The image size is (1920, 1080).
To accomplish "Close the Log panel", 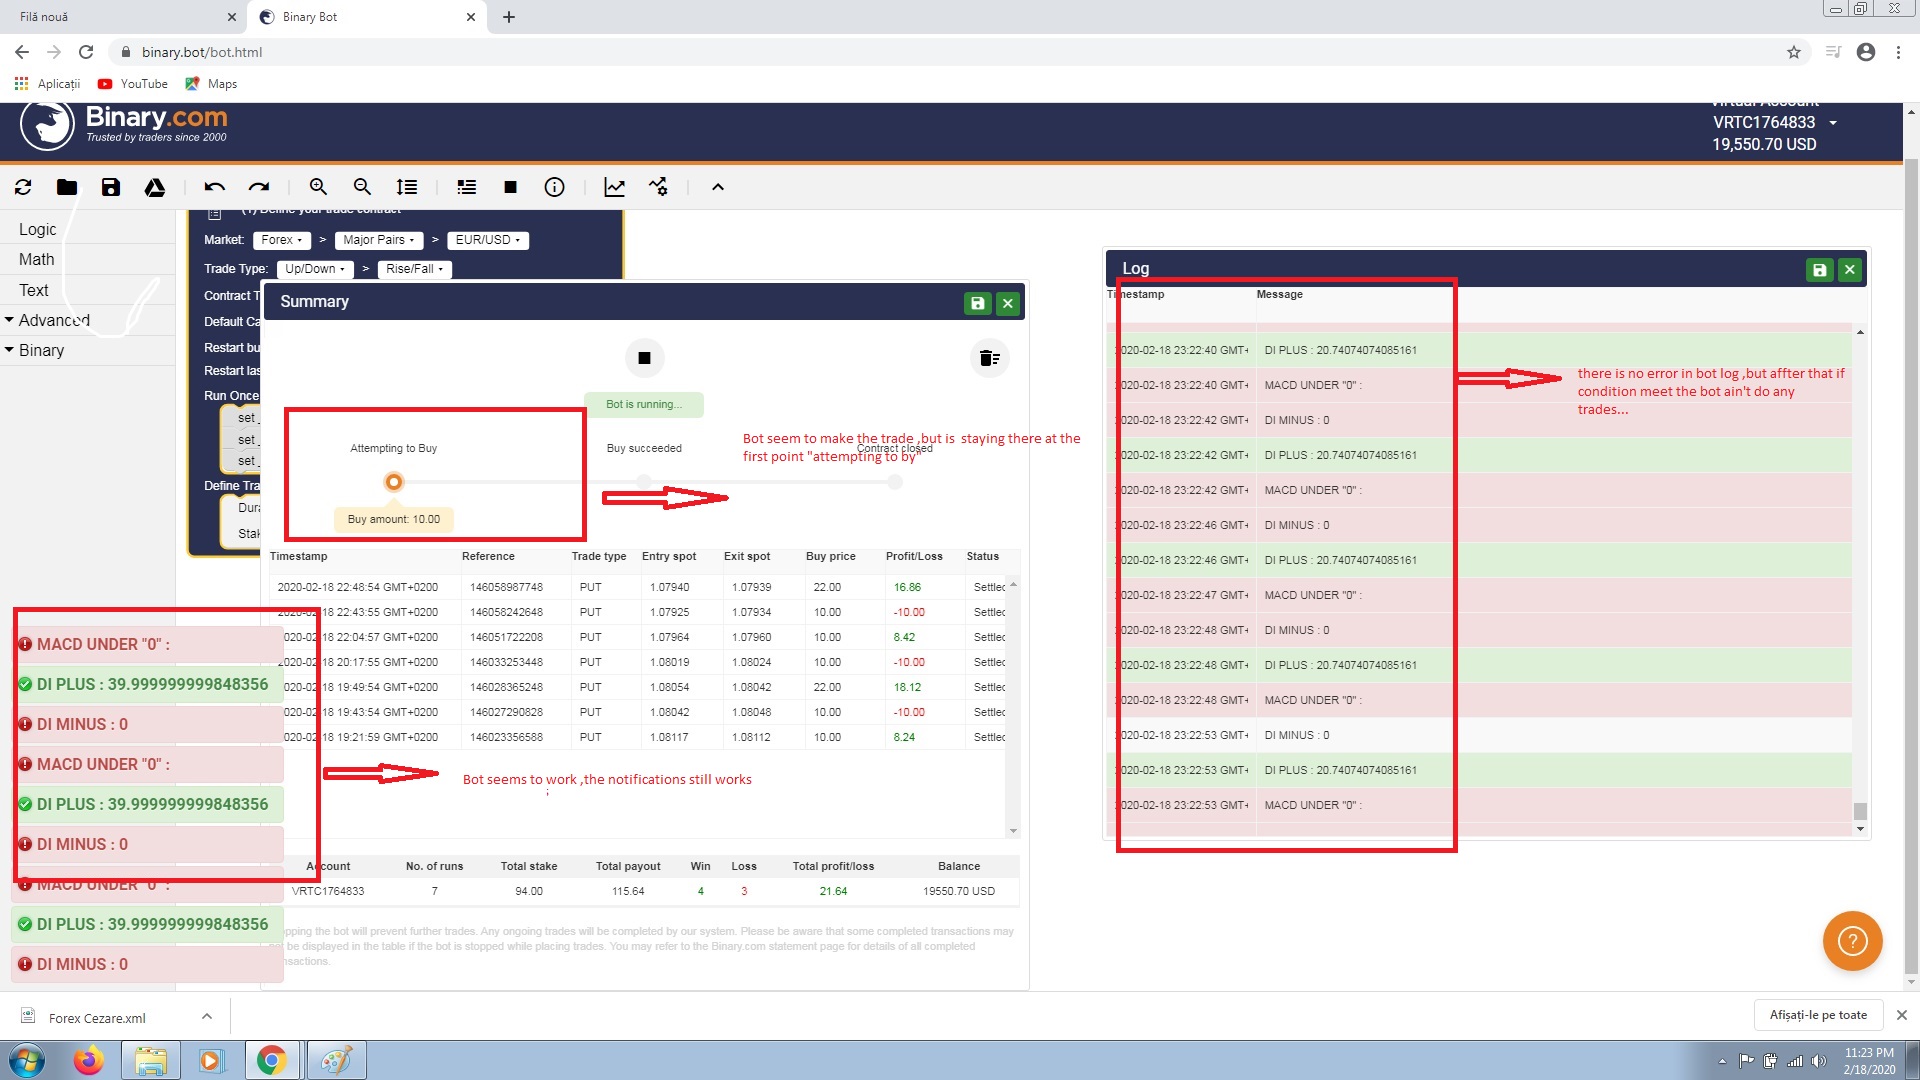I will click(x=1850, y=270).
